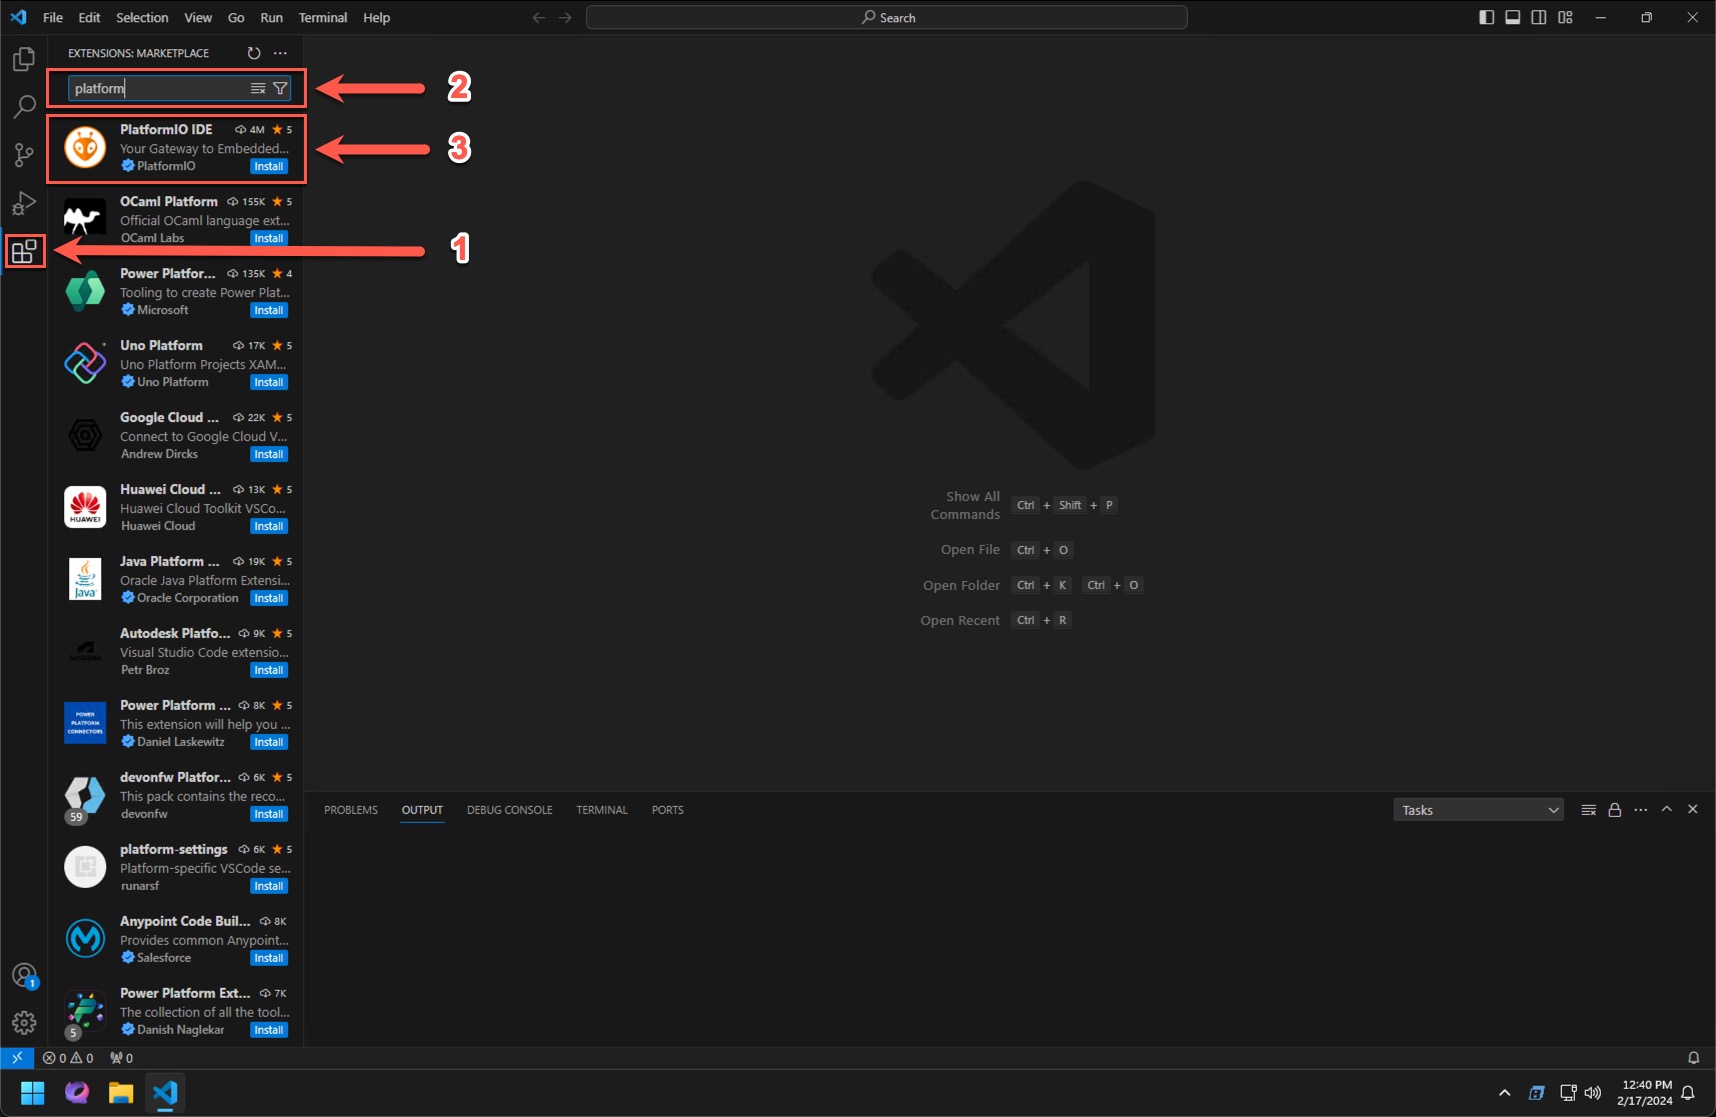Image resolution: width=1716 pixels, height=1117 pixels.
Task: Install the Google Cloud extension by Andrew Dircks
Action: 269,454
